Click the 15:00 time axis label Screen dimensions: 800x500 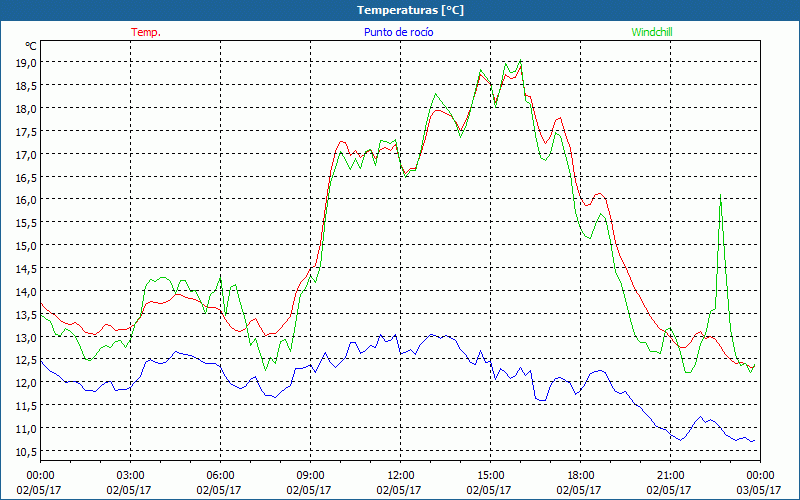click(x=490, y=476)
